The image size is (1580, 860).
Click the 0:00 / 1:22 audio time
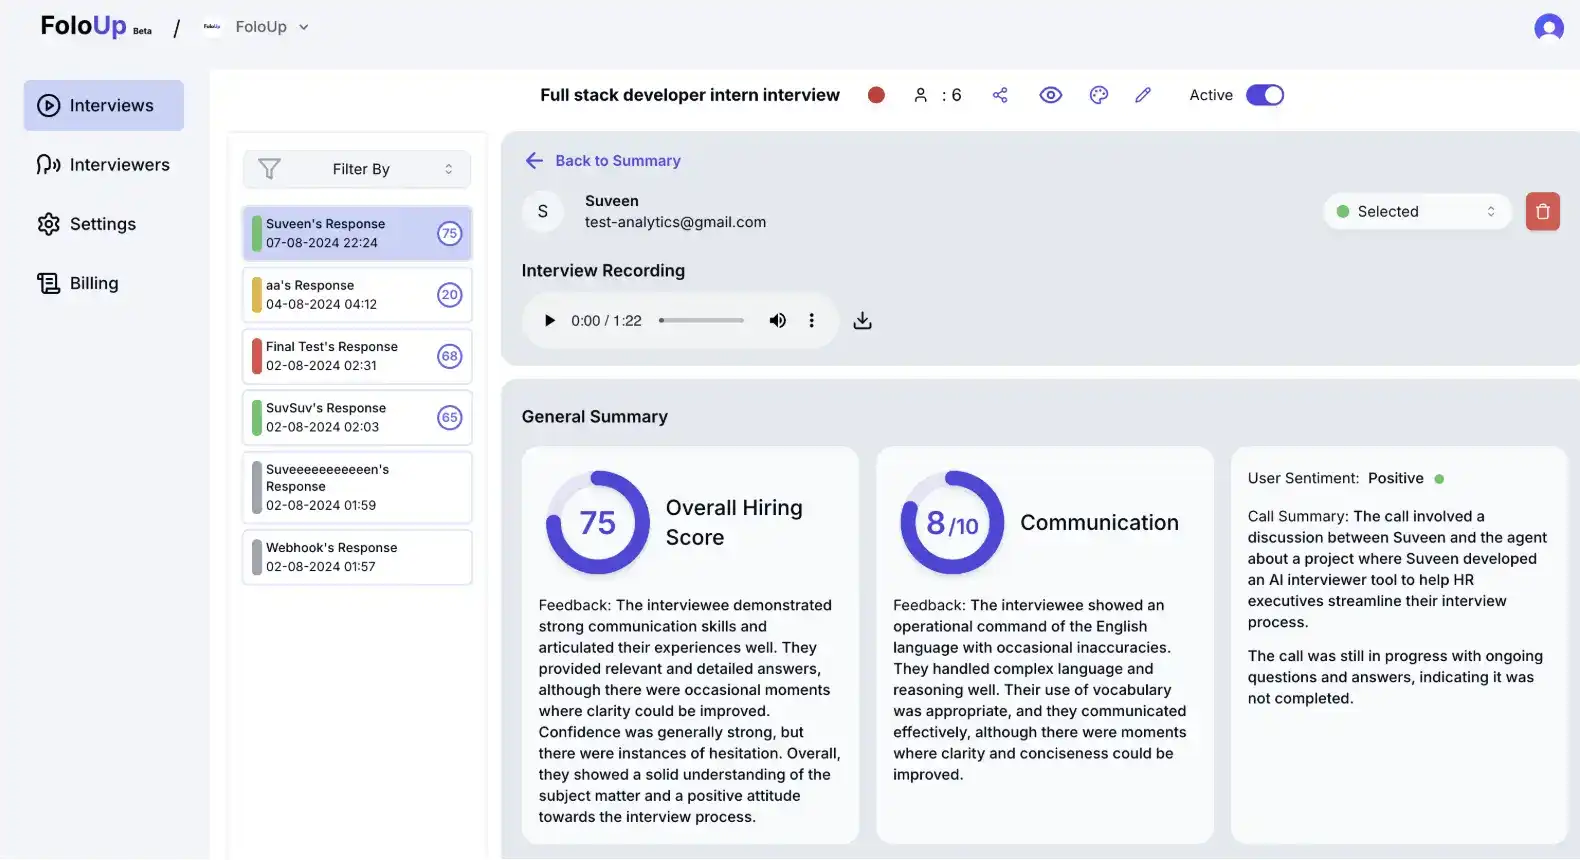point(606,321)
